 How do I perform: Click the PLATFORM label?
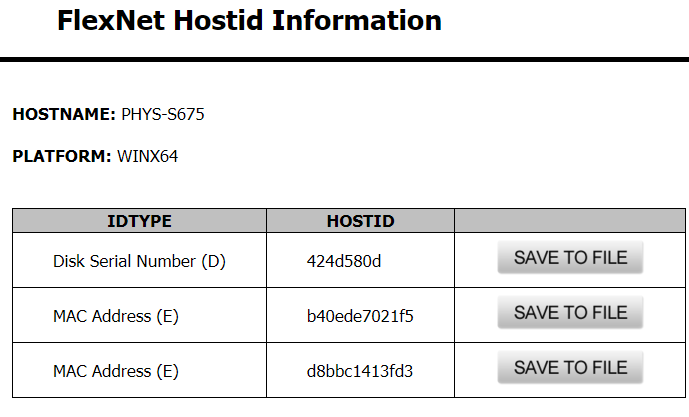tap(62, 156)
